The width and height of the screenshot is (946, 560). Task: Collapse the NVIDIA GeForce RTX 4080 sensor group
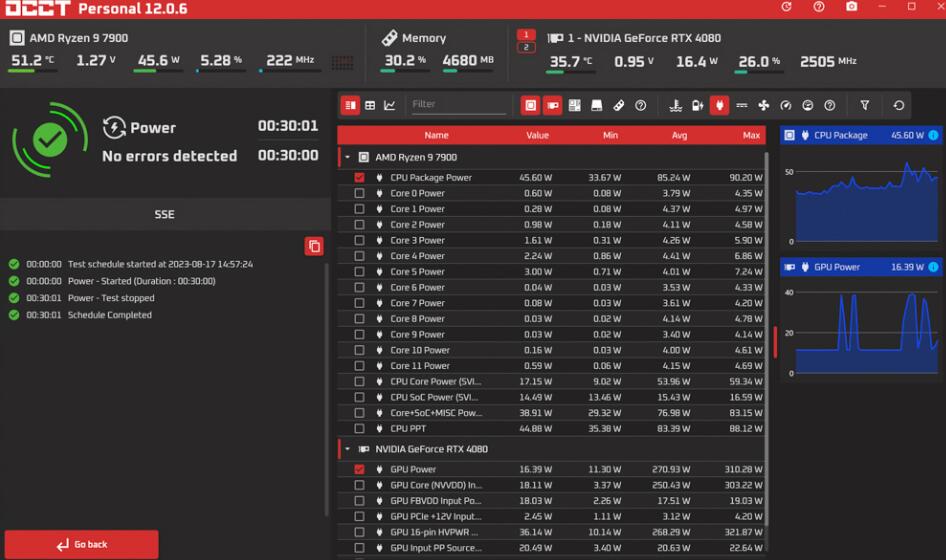tap(348, 449)
